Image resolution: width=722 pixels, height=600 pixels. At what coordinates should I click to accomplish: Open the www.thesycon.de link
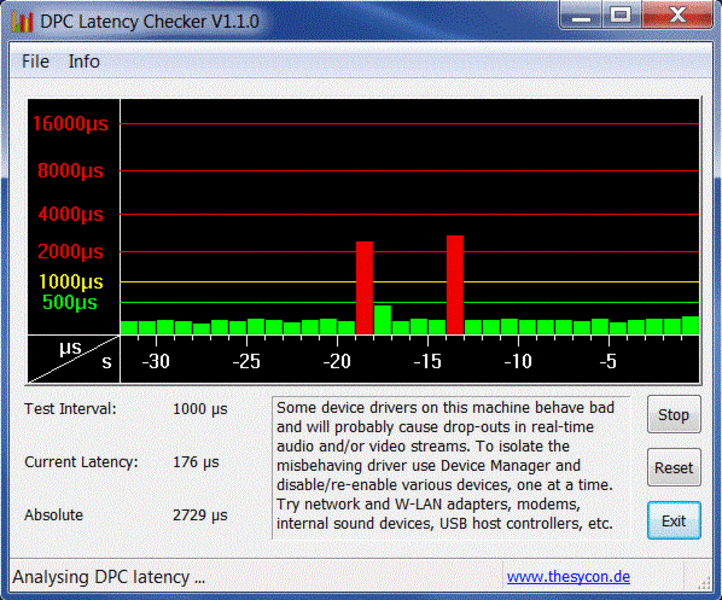click(568, 577)
